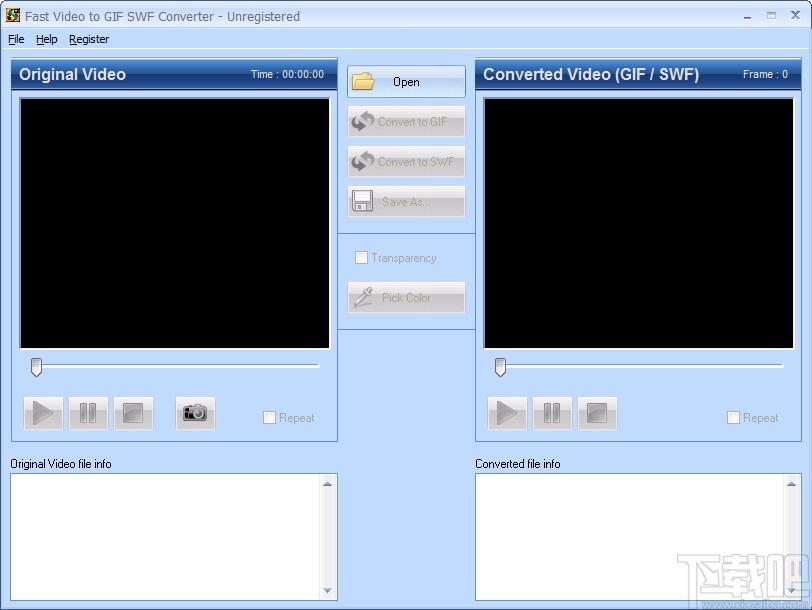The width and height of the screenshot is (812, 610).
Task: Click the application icon in title bar
Action: pyautogui.click(x=13, y=16)
